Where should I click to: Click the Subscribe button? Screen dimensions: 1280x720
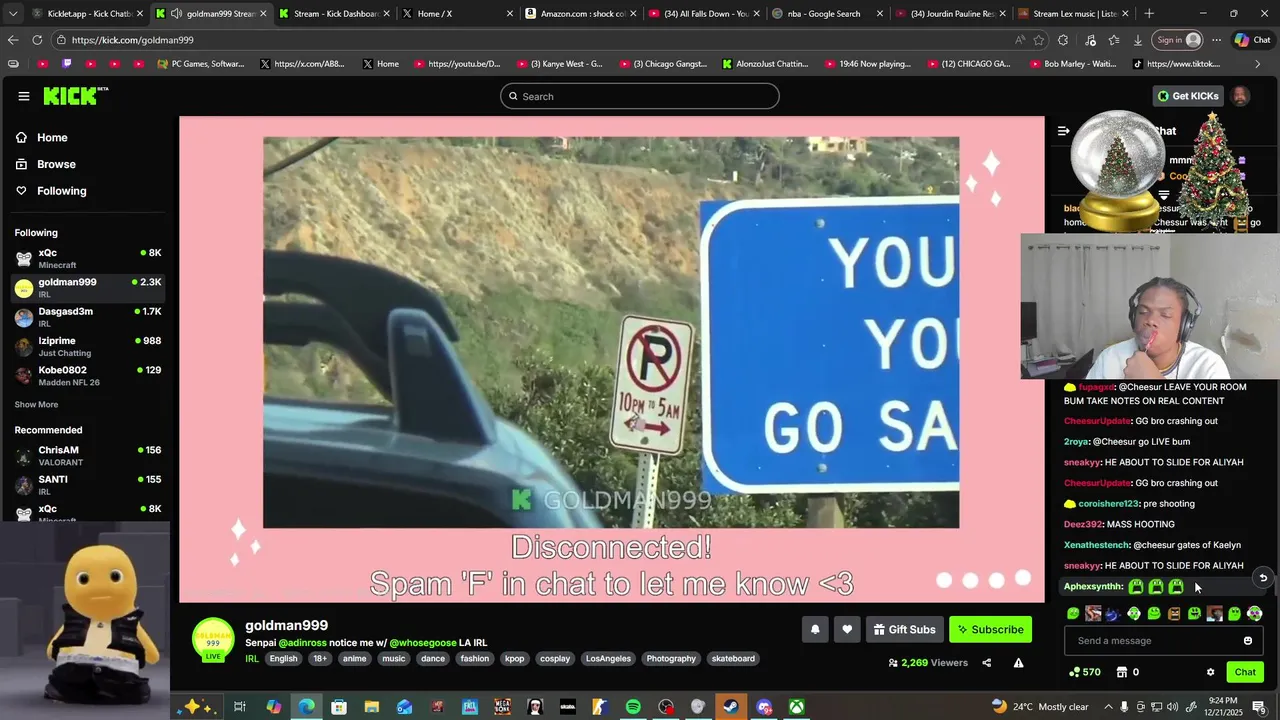click(x=990, y=629)
